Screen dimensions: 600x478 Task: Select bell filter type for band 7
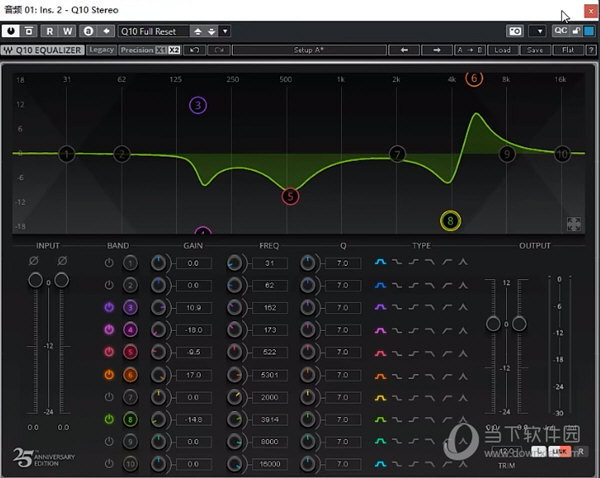point(380,398)
